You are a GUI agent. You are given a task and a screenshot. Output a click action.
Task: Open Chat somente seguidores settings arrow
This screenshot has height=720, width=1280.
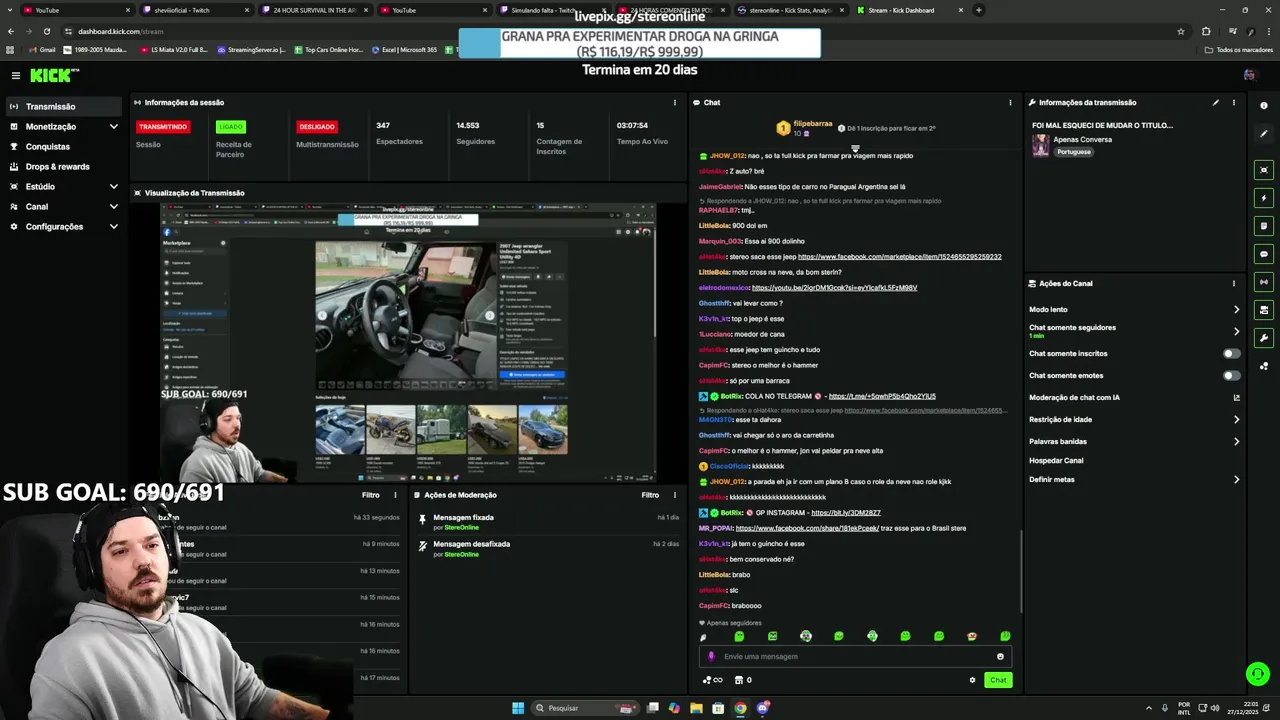[x=1236, y=331]
